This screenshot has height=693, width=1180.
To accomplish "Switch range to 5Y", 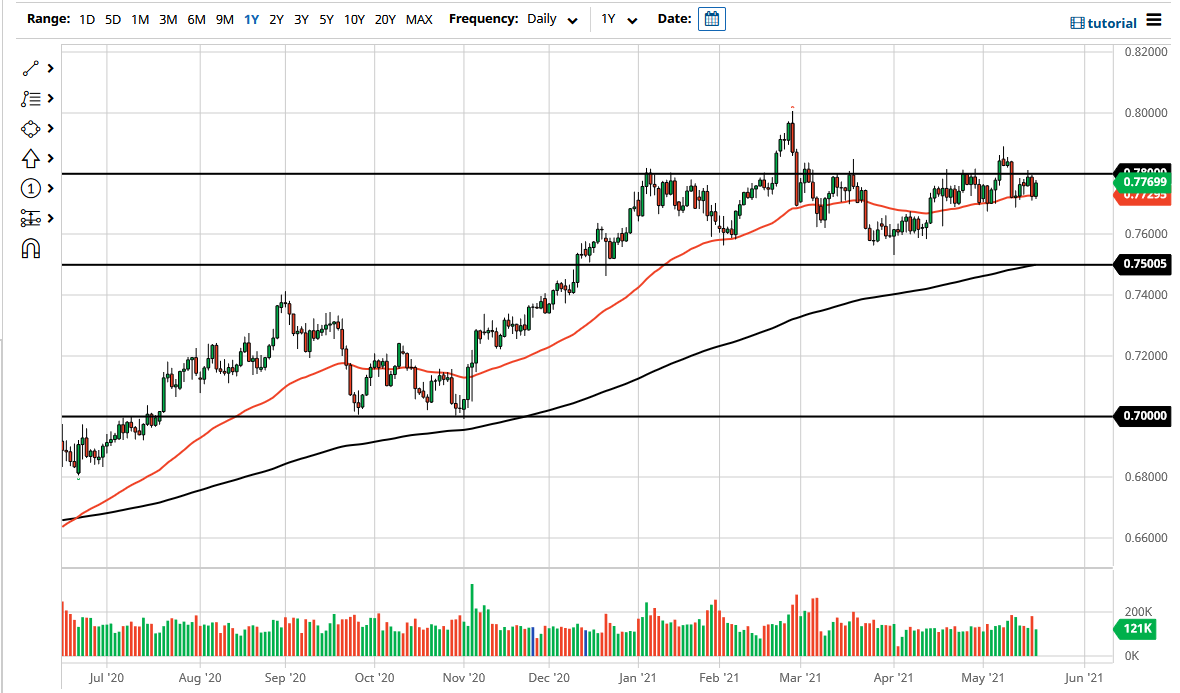I will pyautogui.click(x=326, y=18).
